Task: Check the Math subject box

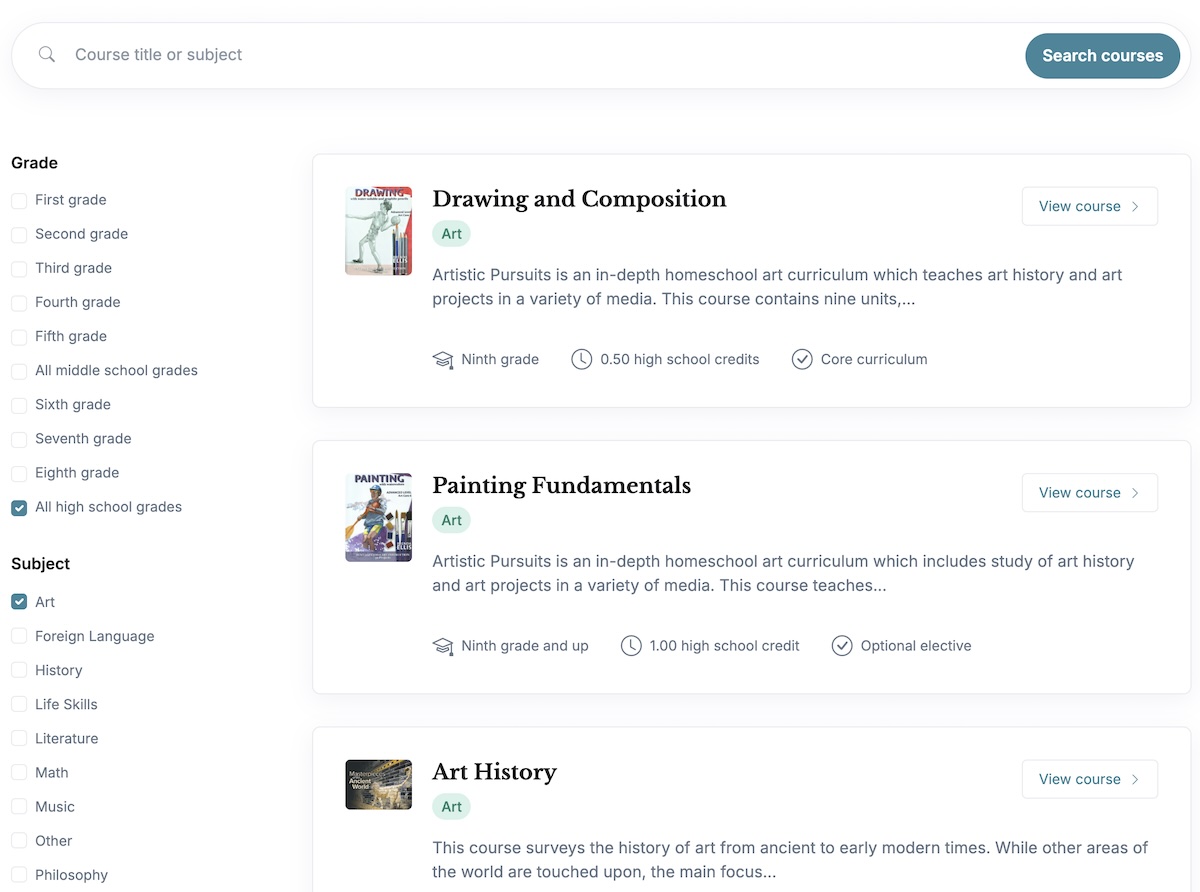Action: [19, 772]
